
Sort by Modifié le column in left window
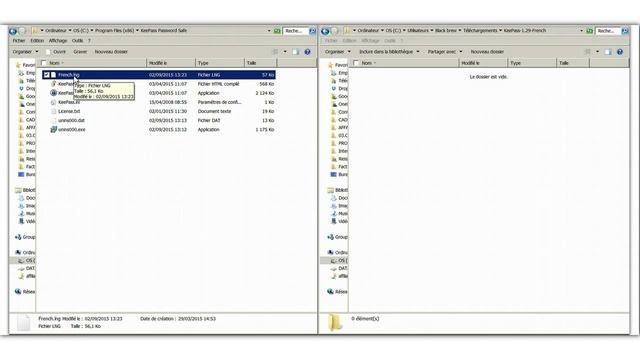pyautogui.click(x=171, y=63)
